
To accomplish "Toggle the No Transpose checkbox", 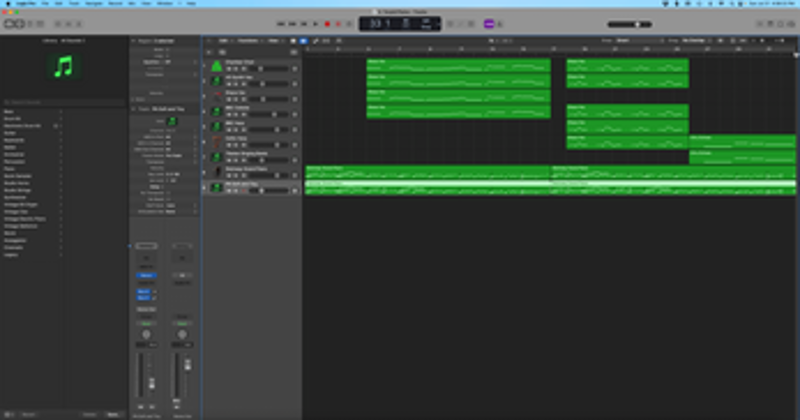I will pyautogui.click(x=169, y=193).
